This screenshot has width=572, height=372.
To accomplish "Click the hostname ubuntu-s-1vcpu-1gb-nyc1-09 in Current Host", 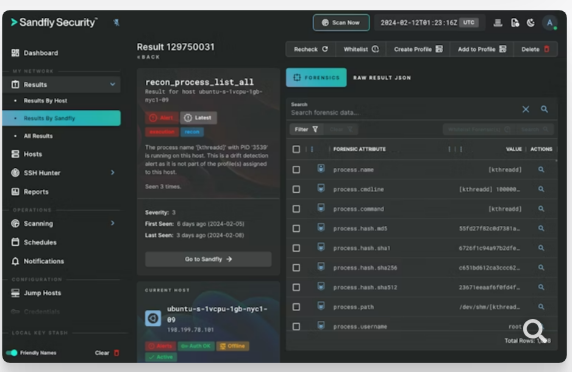I will (x=217, y=314).
